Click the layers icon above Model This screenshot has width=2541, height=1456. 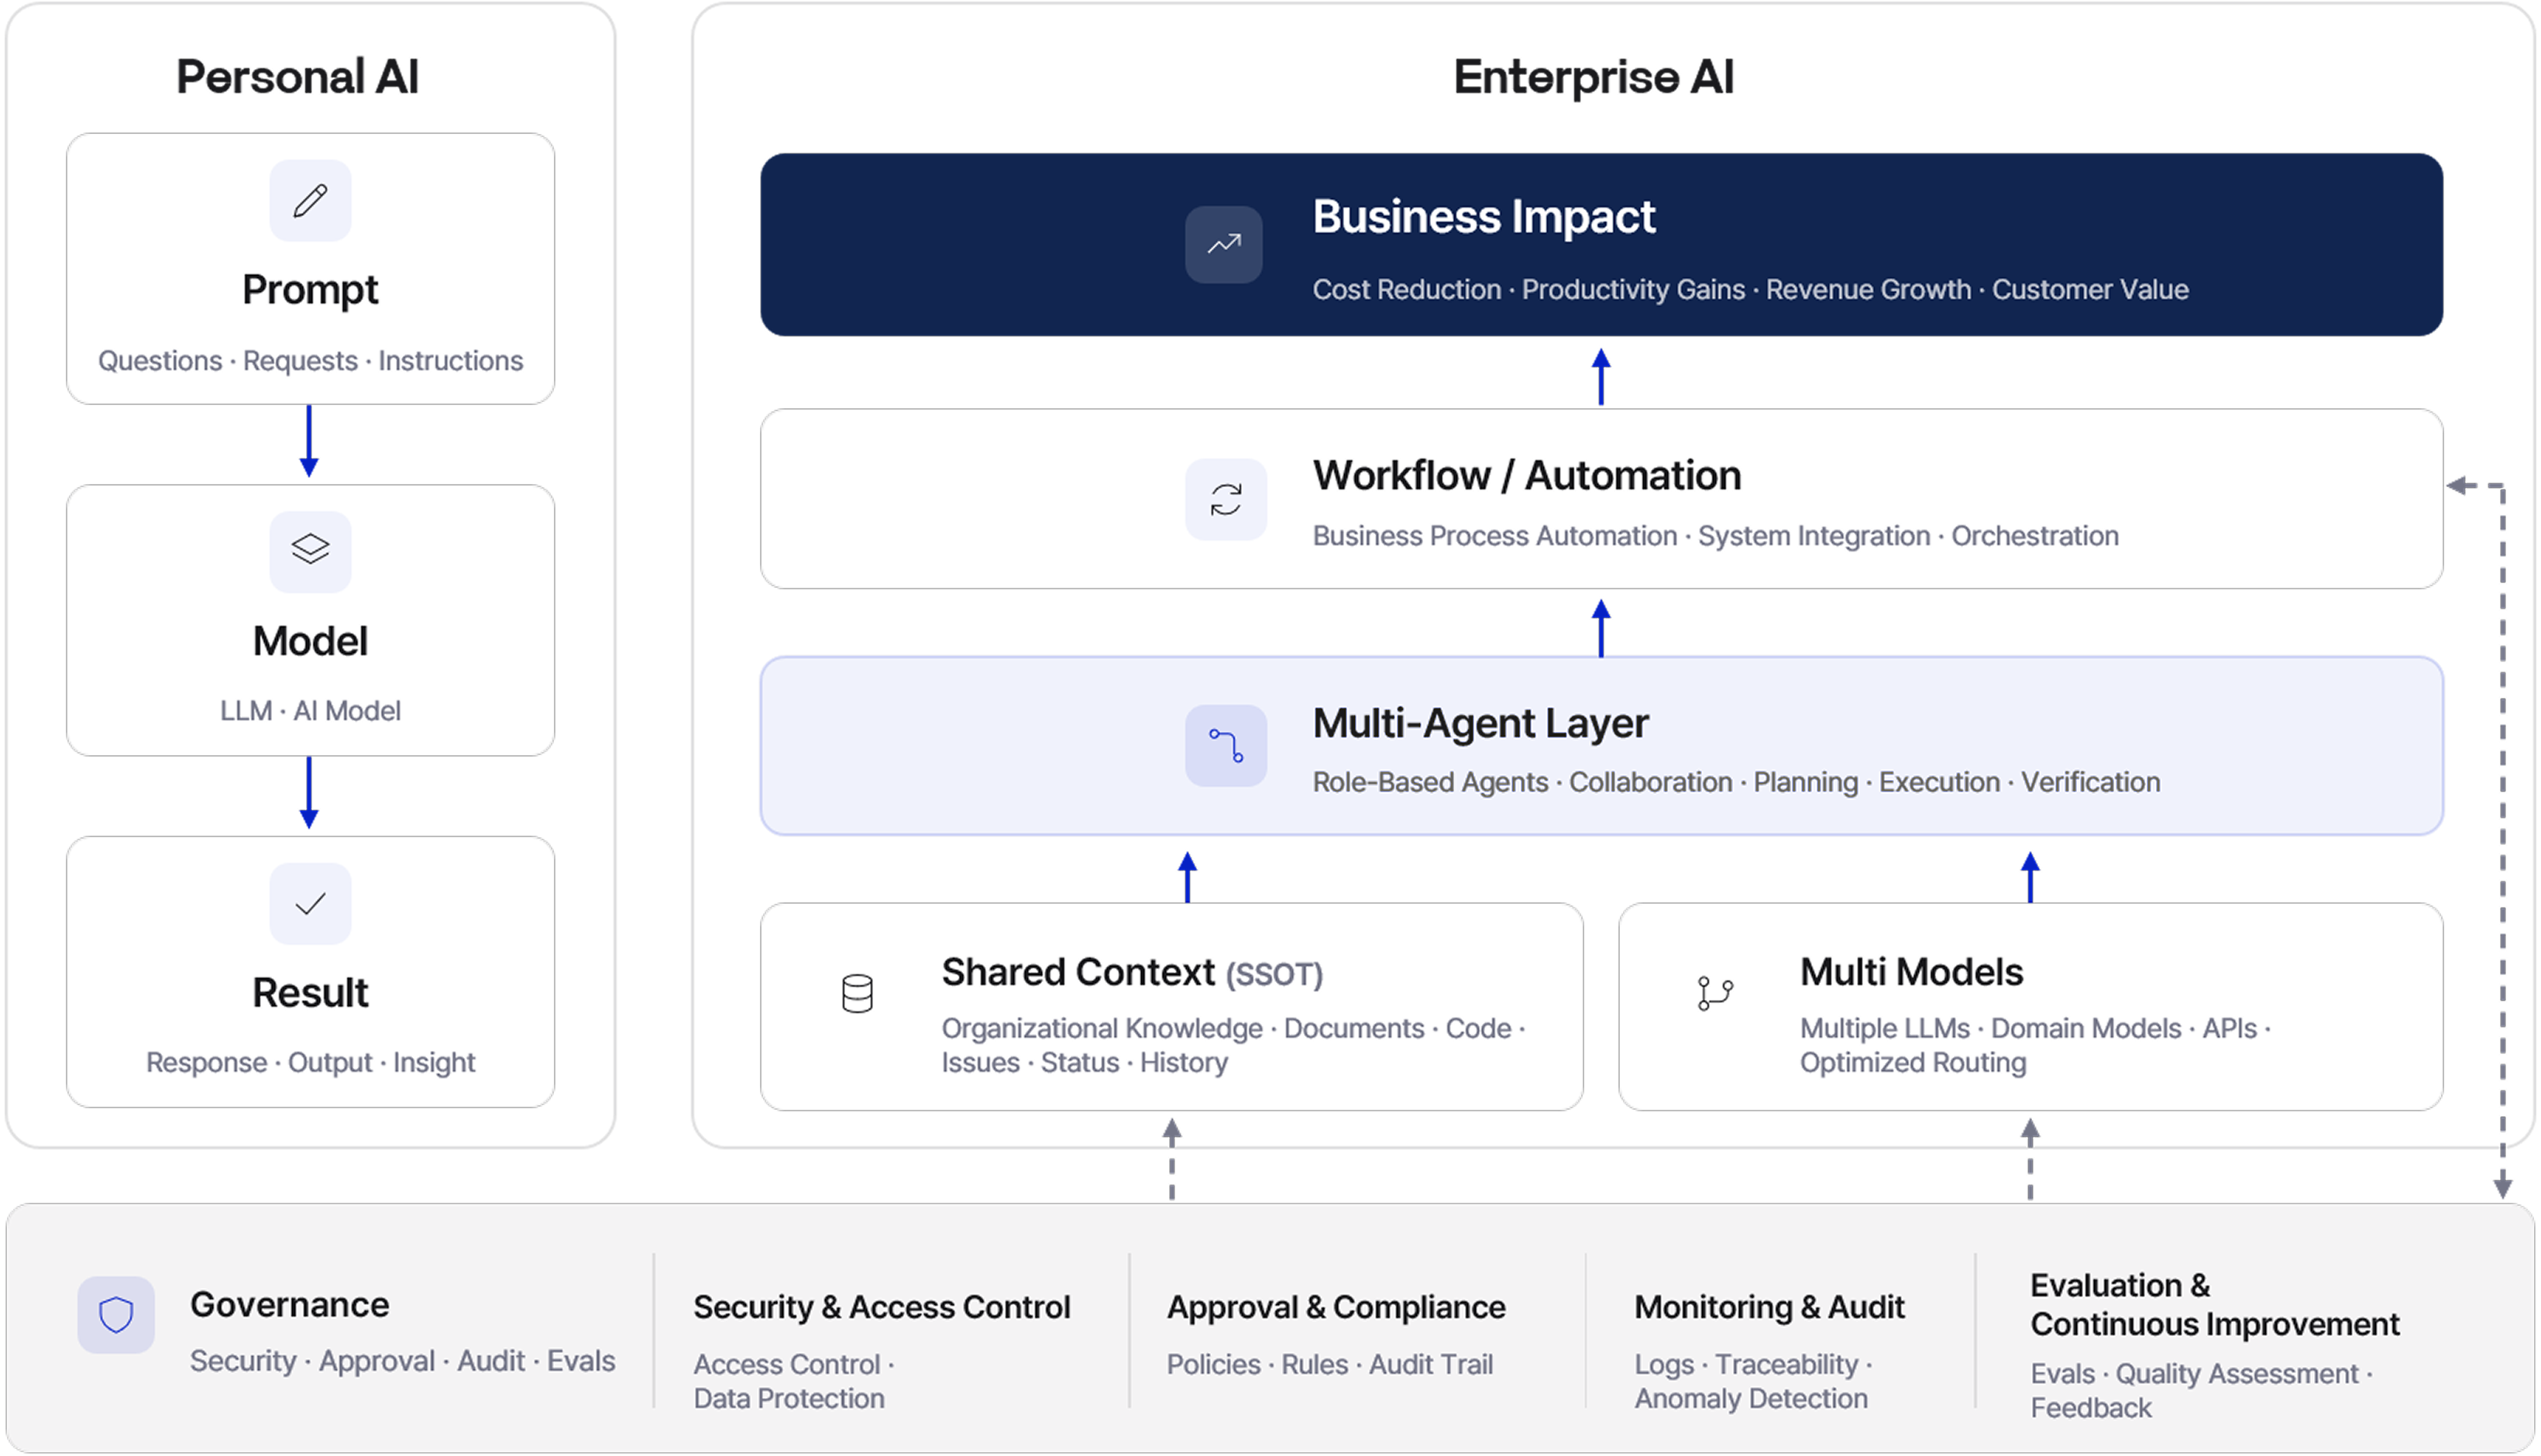coord(310,551)
